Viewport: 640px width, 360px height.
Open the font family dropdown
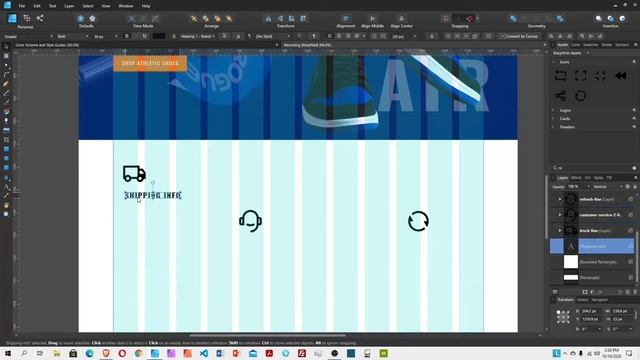pos(29,36)
